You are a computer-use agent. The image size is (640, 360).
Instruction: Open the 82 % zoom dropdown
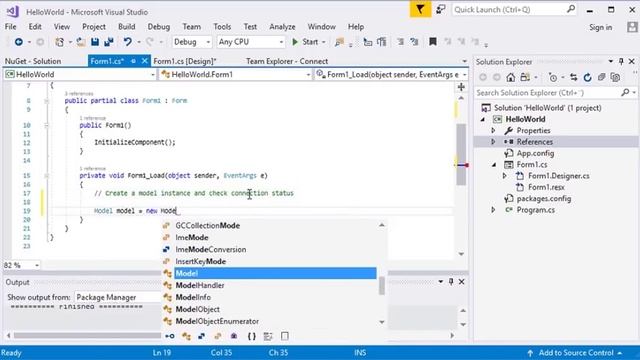tap(21, 265)
